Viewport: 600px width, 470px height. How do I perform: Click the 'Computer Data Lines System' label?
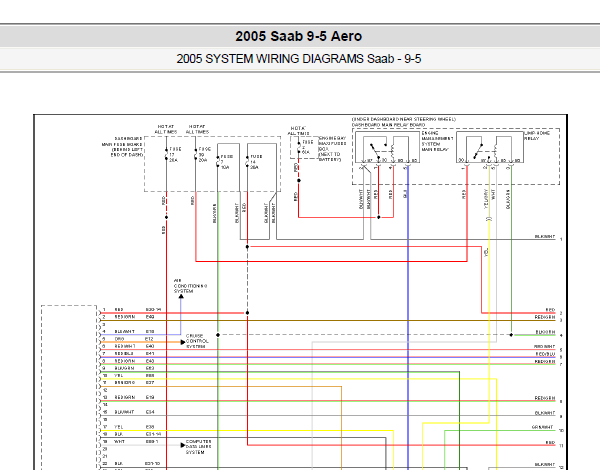point(198,447)
